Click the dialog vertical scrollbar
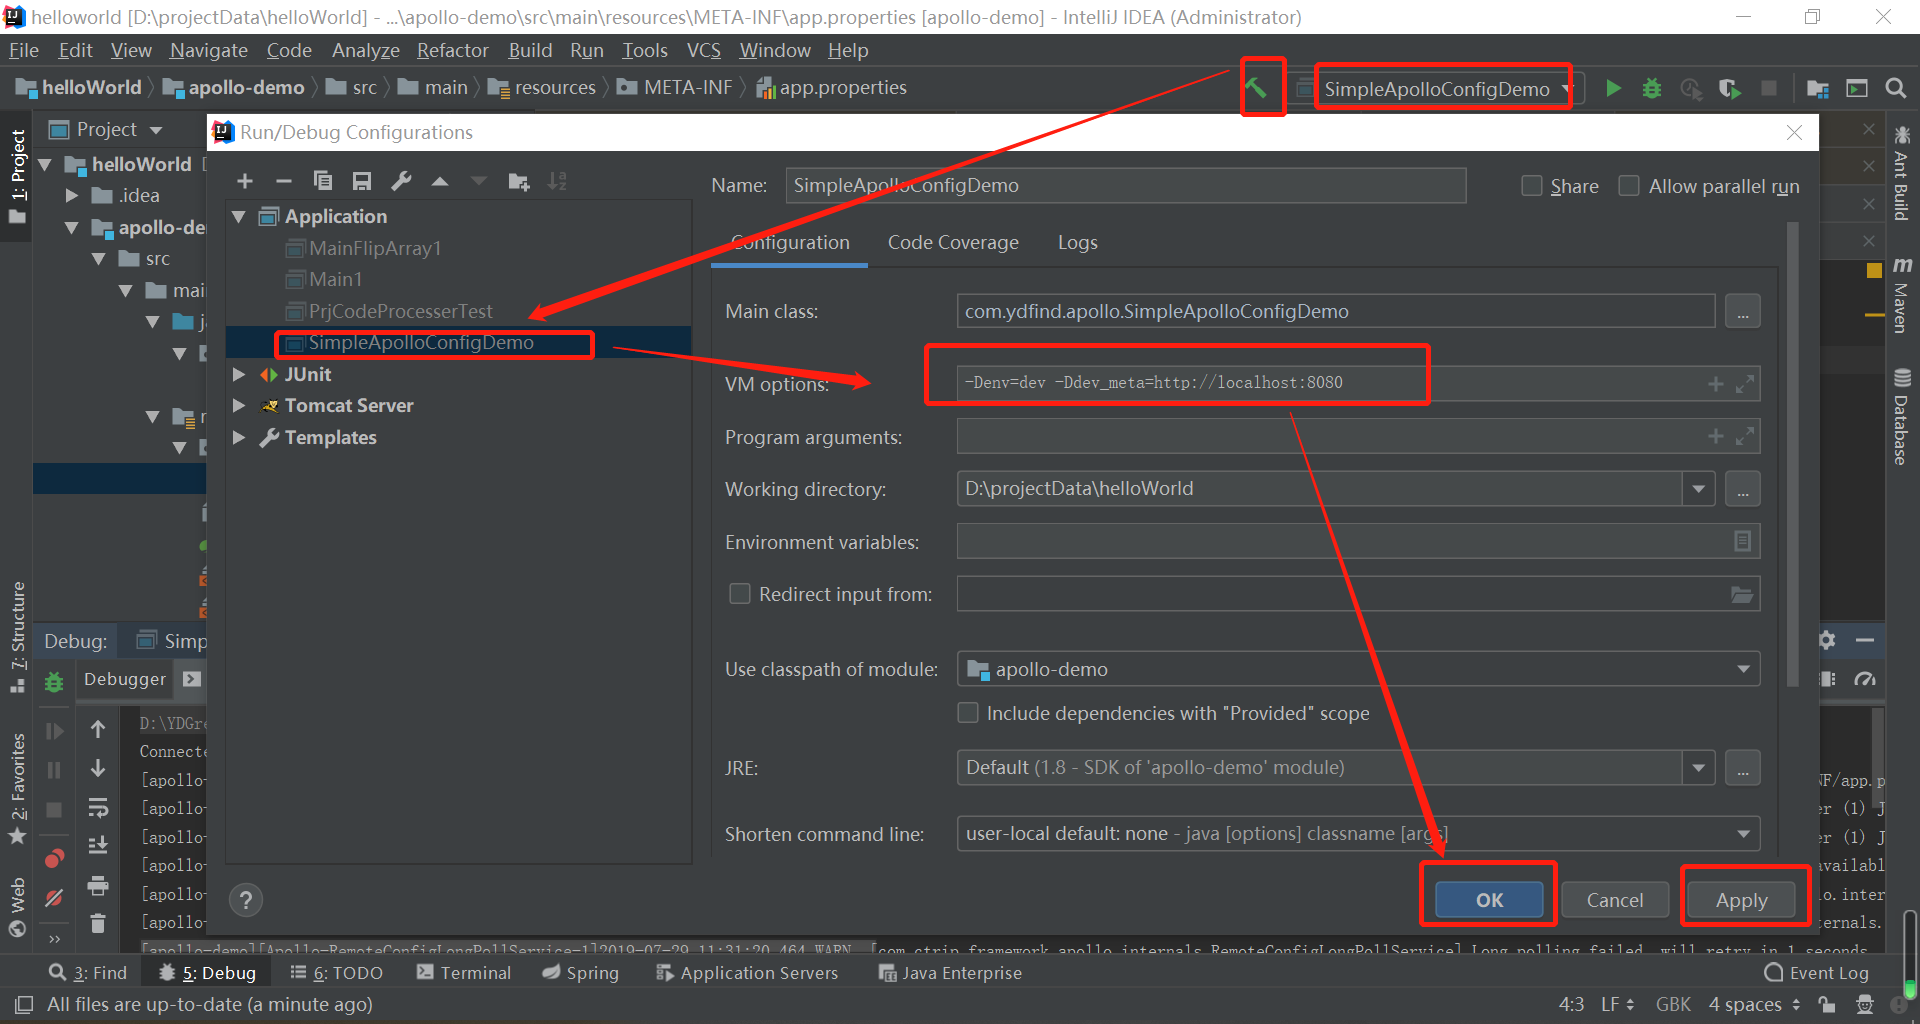The image size is (1920, 1024). (x=1792, y=455)
